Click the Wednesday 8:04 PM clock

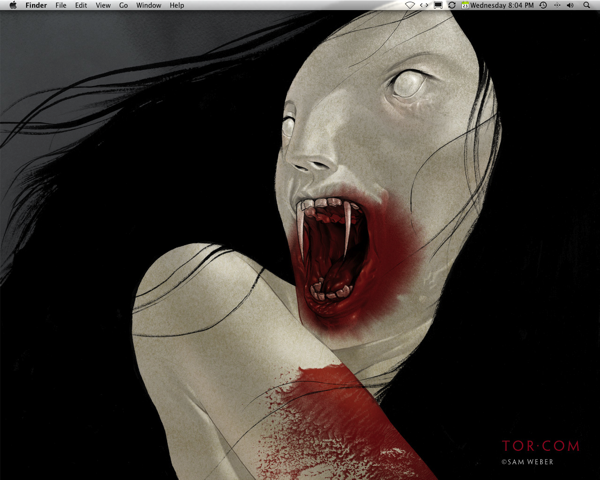(502, 5)
